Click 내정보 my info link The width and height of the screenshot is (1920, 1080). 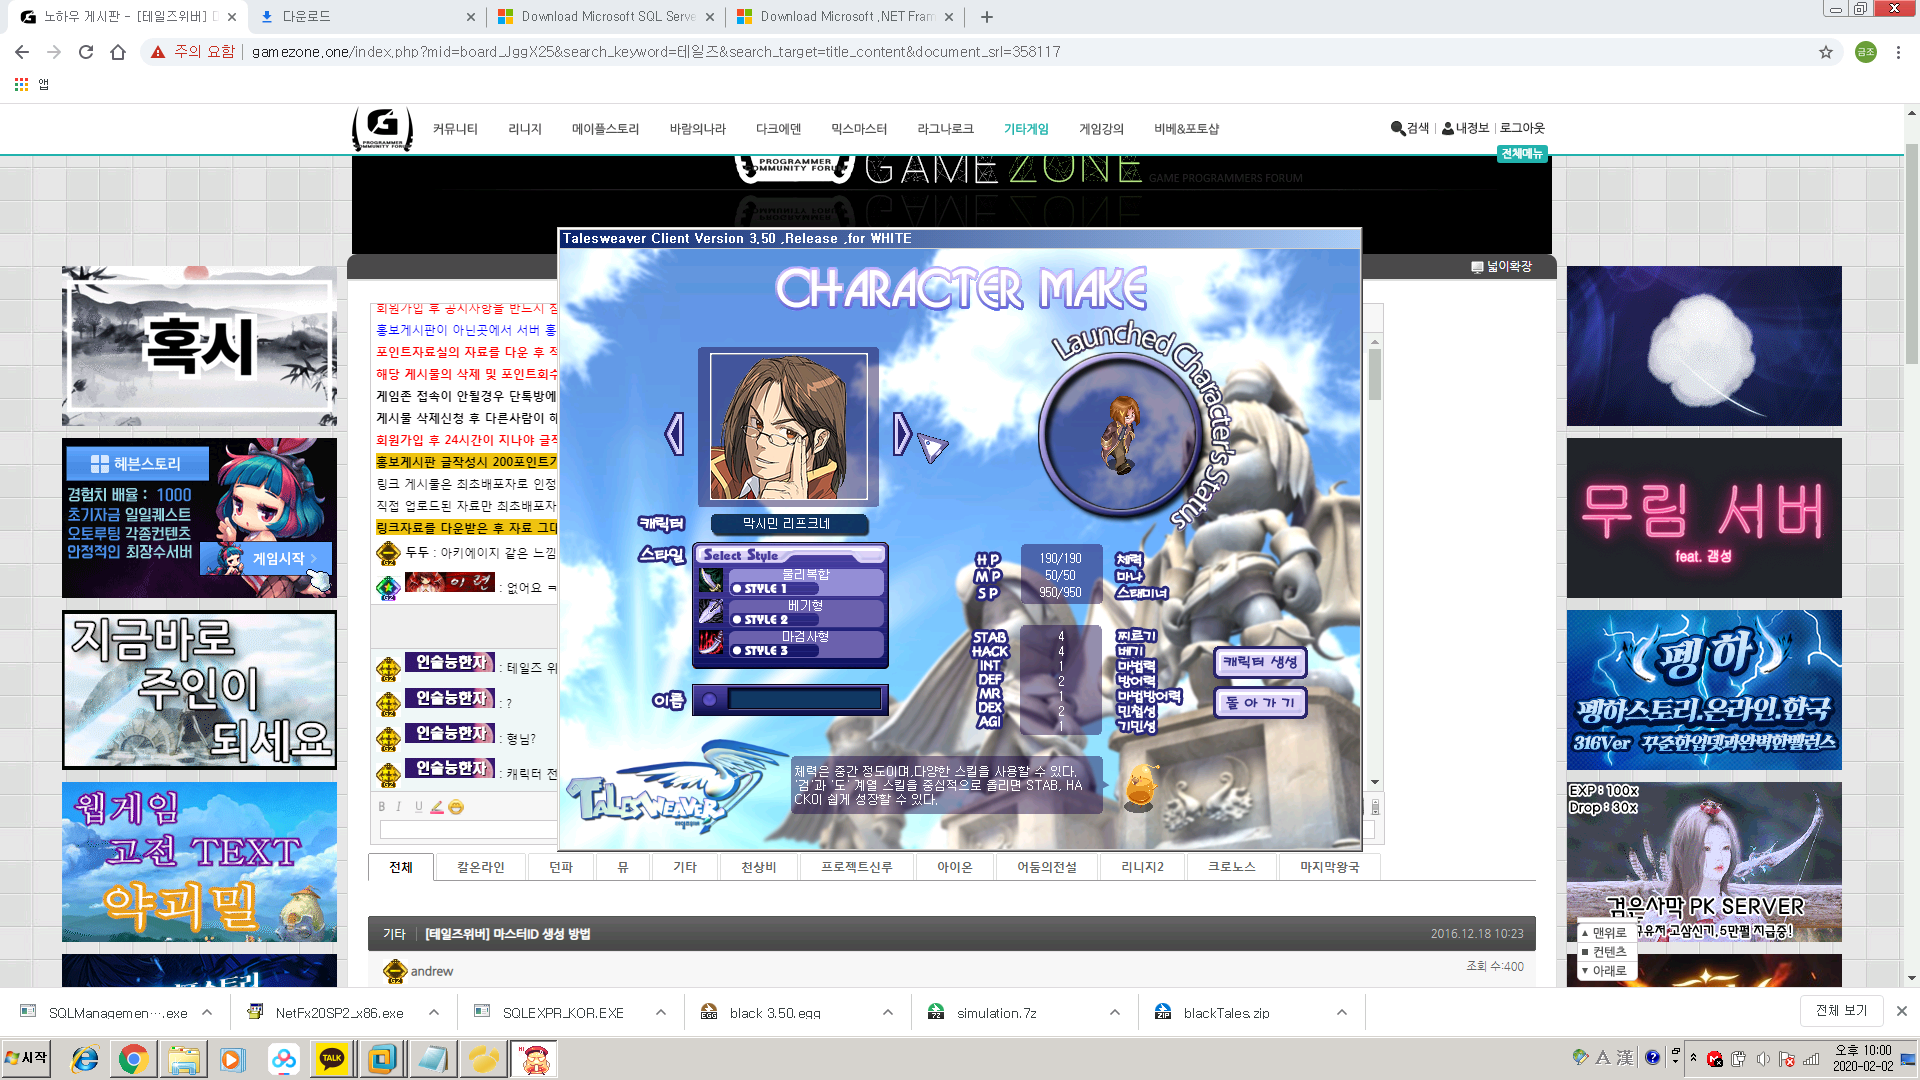[1465, 128]
